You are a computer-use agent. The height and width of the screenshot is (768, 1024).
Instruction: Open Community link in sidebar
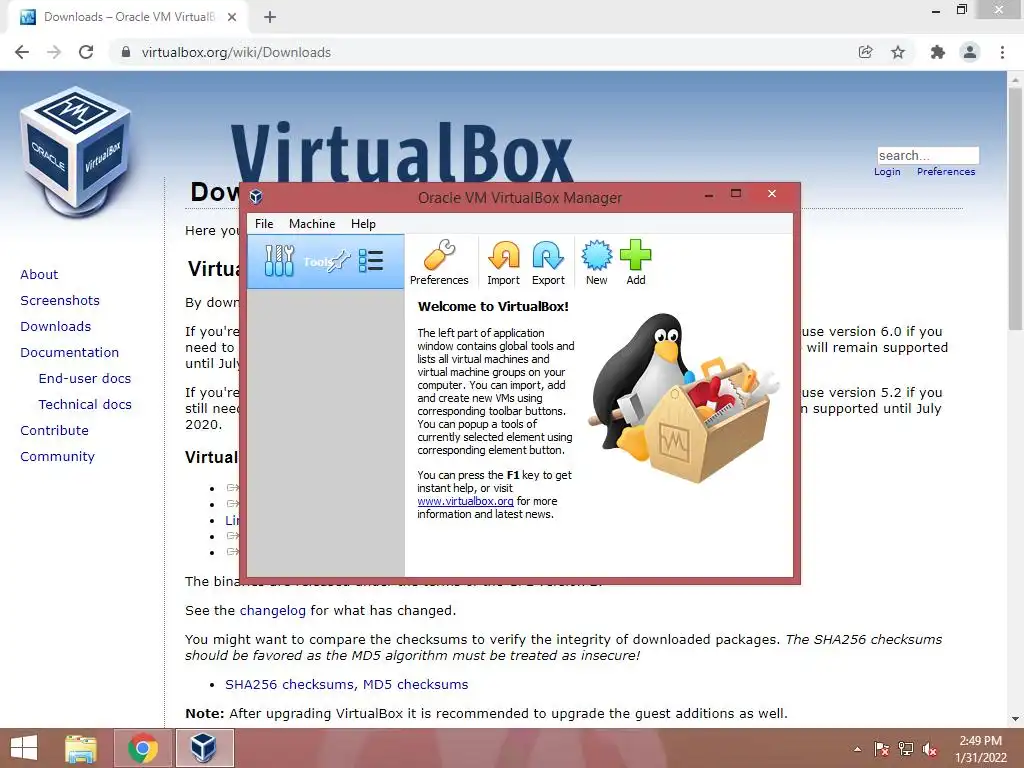[57, 457]
